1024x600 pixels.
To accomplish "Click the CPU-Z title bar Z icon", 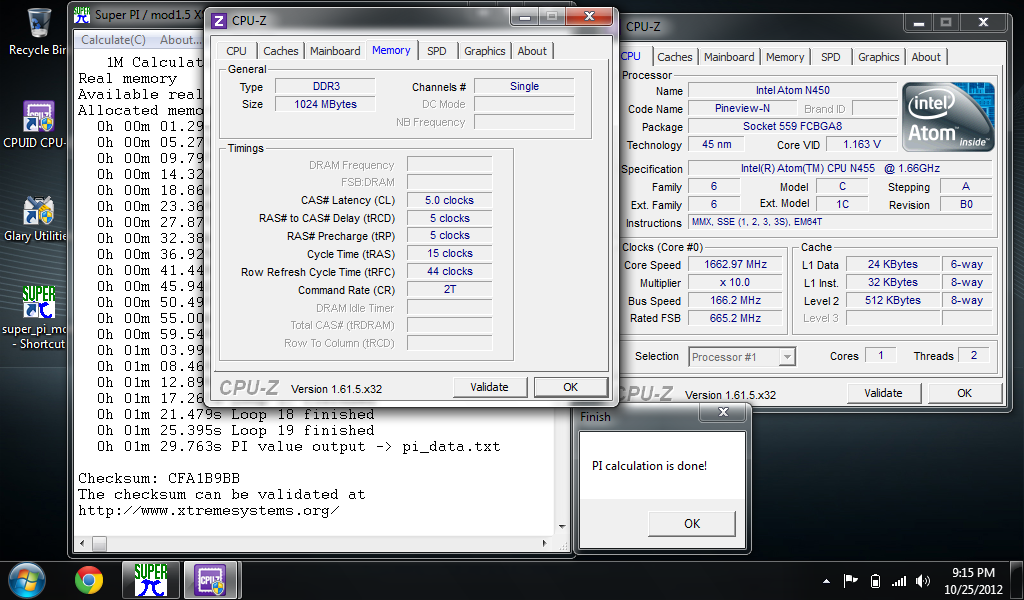I will pyautogui.click(x=220, y=20).
